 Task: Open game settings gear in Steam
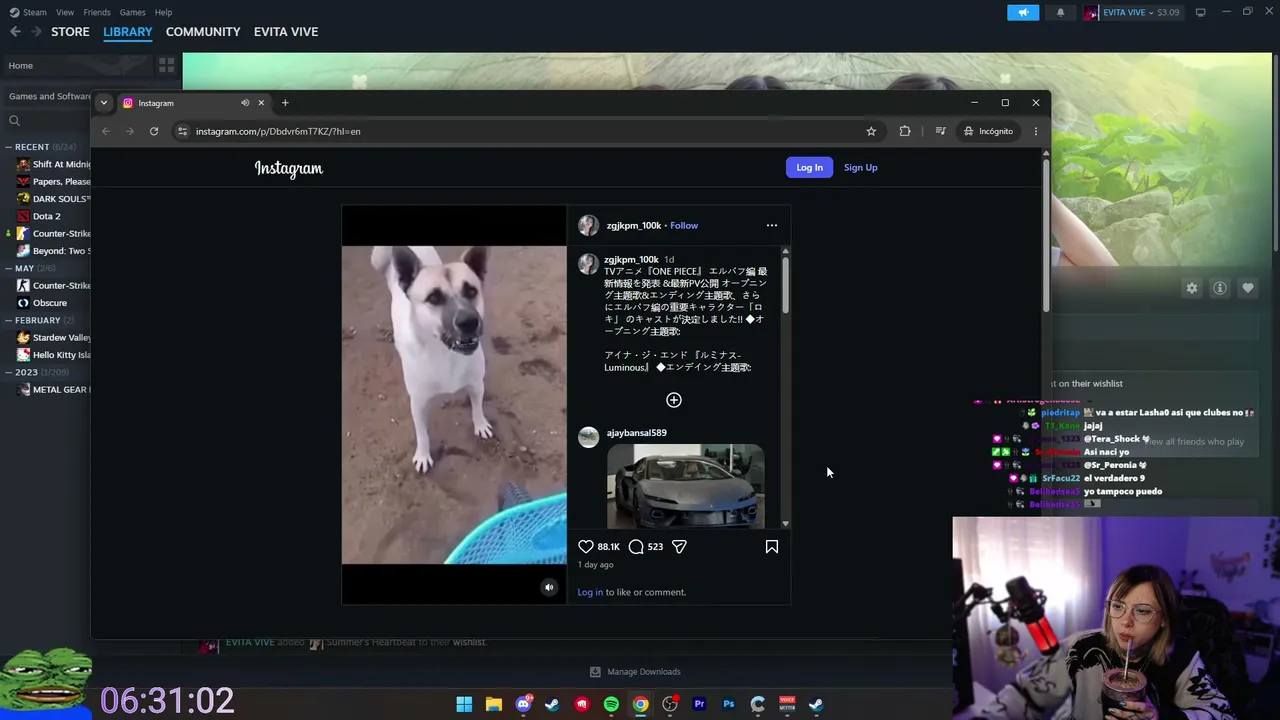coord(1192,288)
